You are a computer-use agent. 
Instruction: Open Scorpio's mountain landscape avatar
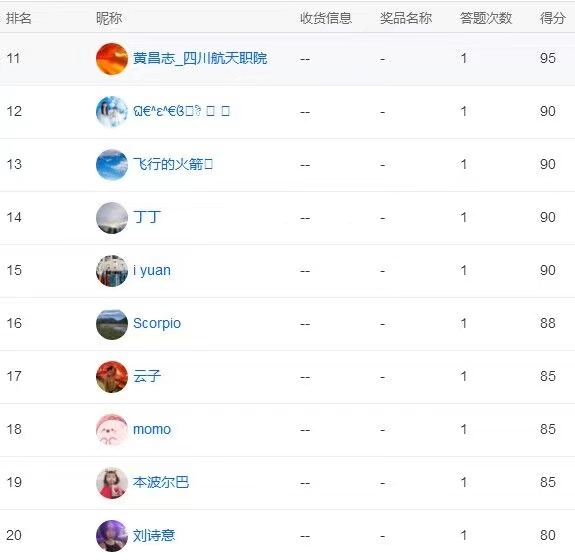click(112, 324)
